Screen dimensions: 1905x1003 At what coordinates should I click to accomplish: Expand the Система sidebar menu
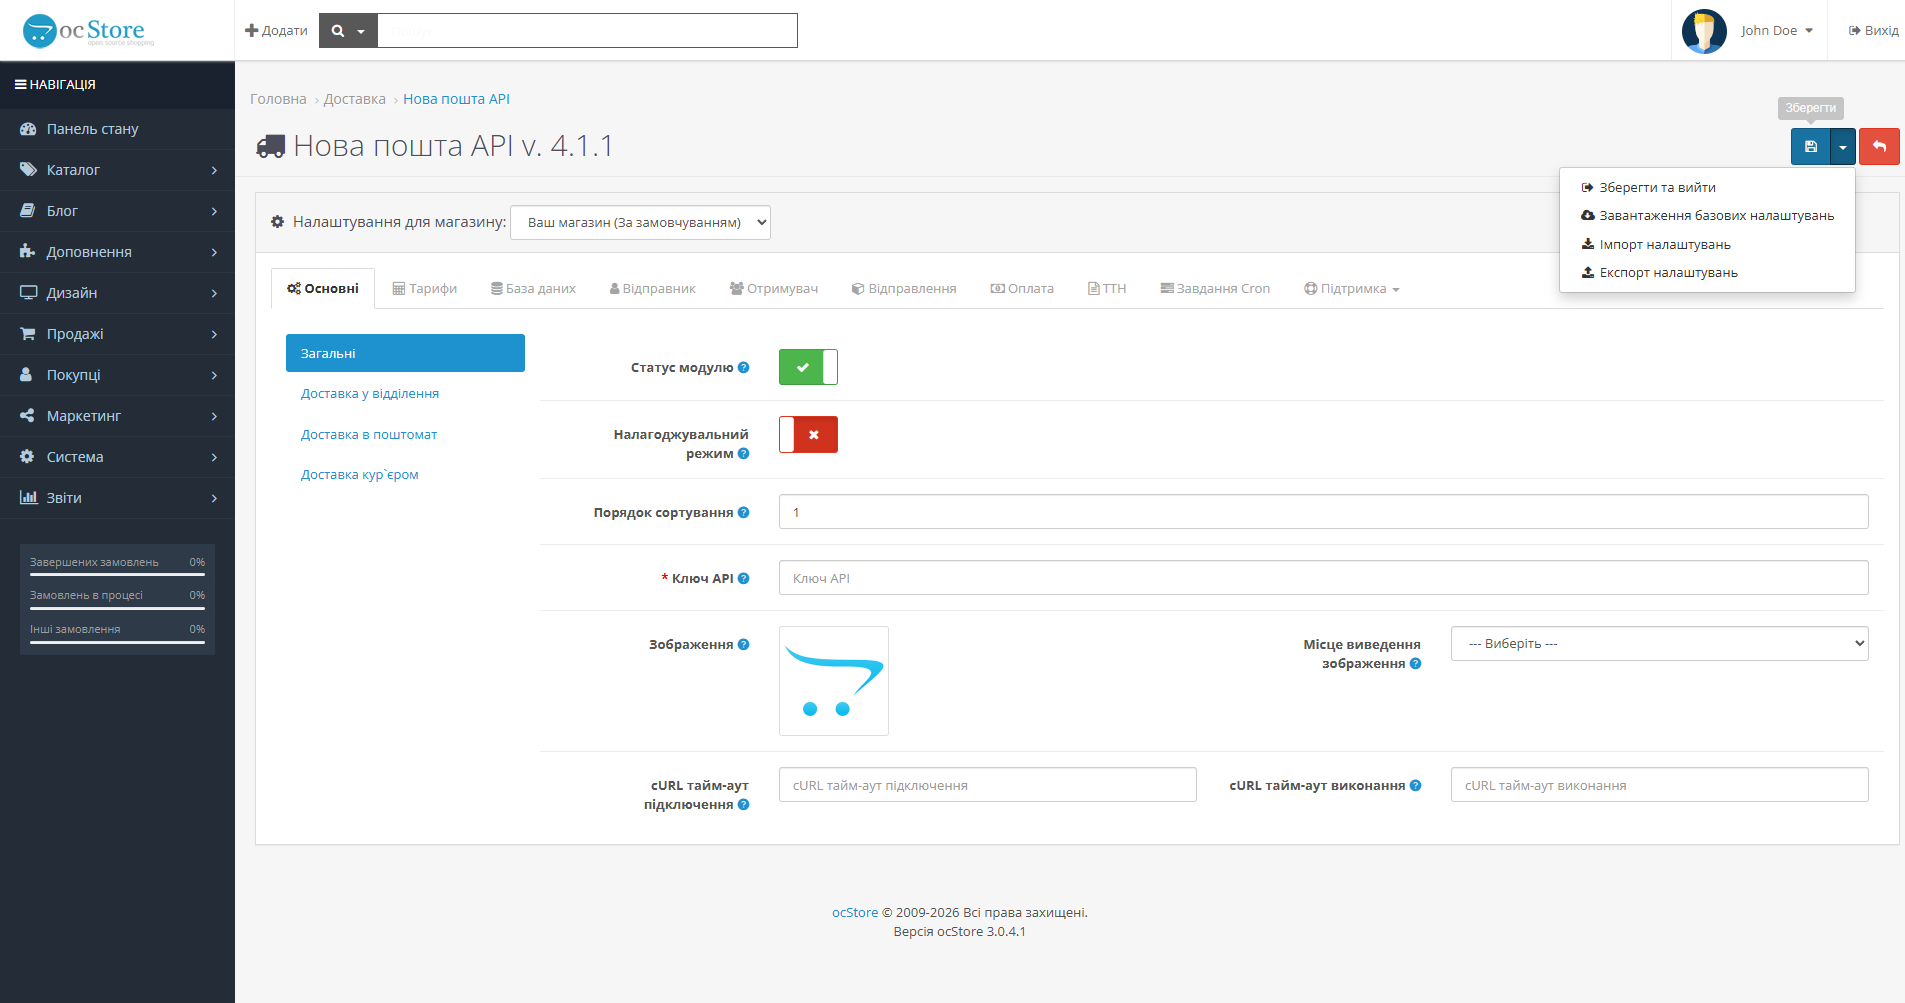pos(117,457)
